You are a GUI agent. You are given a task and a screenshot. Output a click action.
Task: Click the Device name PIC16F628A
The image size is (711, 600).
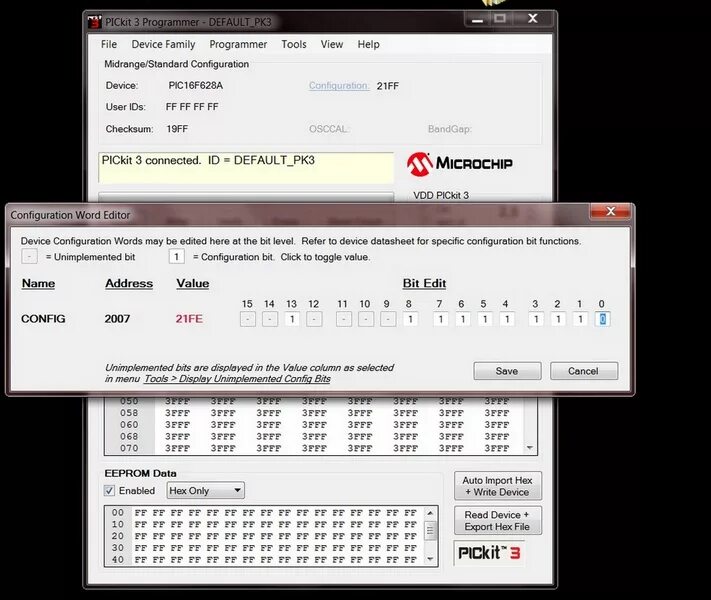[x=195, y=86]
